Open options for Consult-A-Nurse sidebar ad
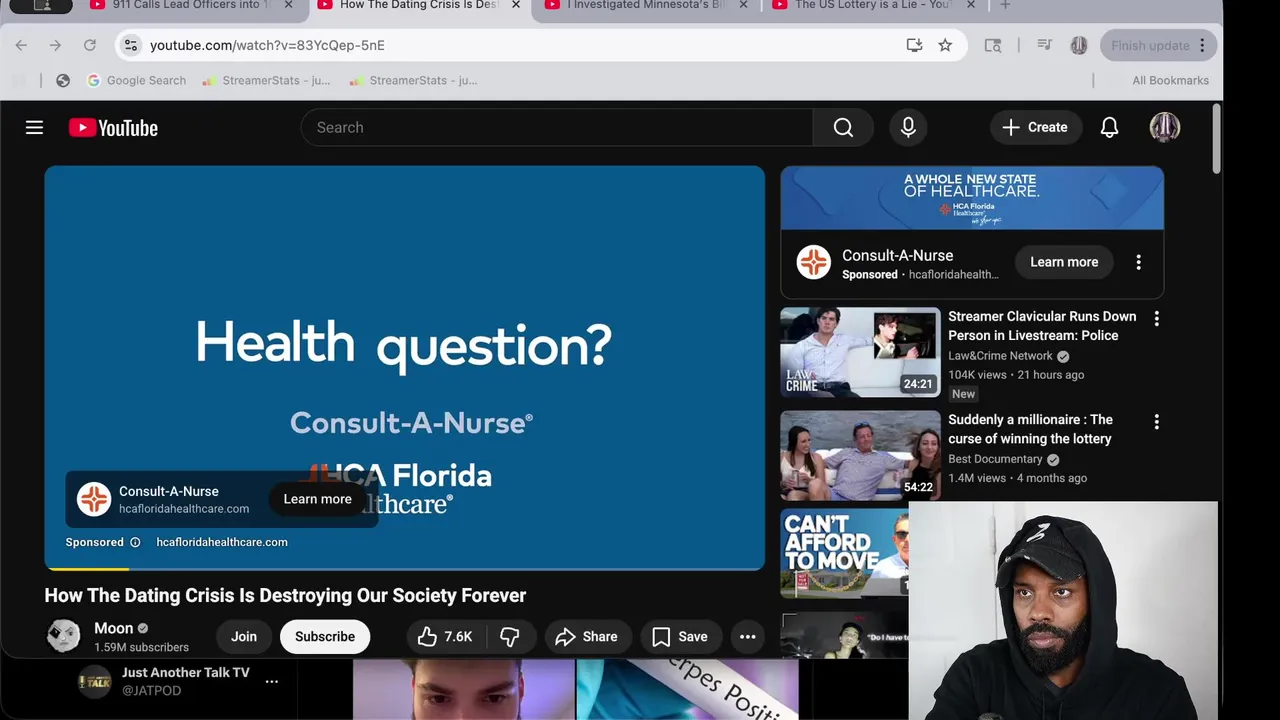1280x720 pixels. (x=1138, y=262)
